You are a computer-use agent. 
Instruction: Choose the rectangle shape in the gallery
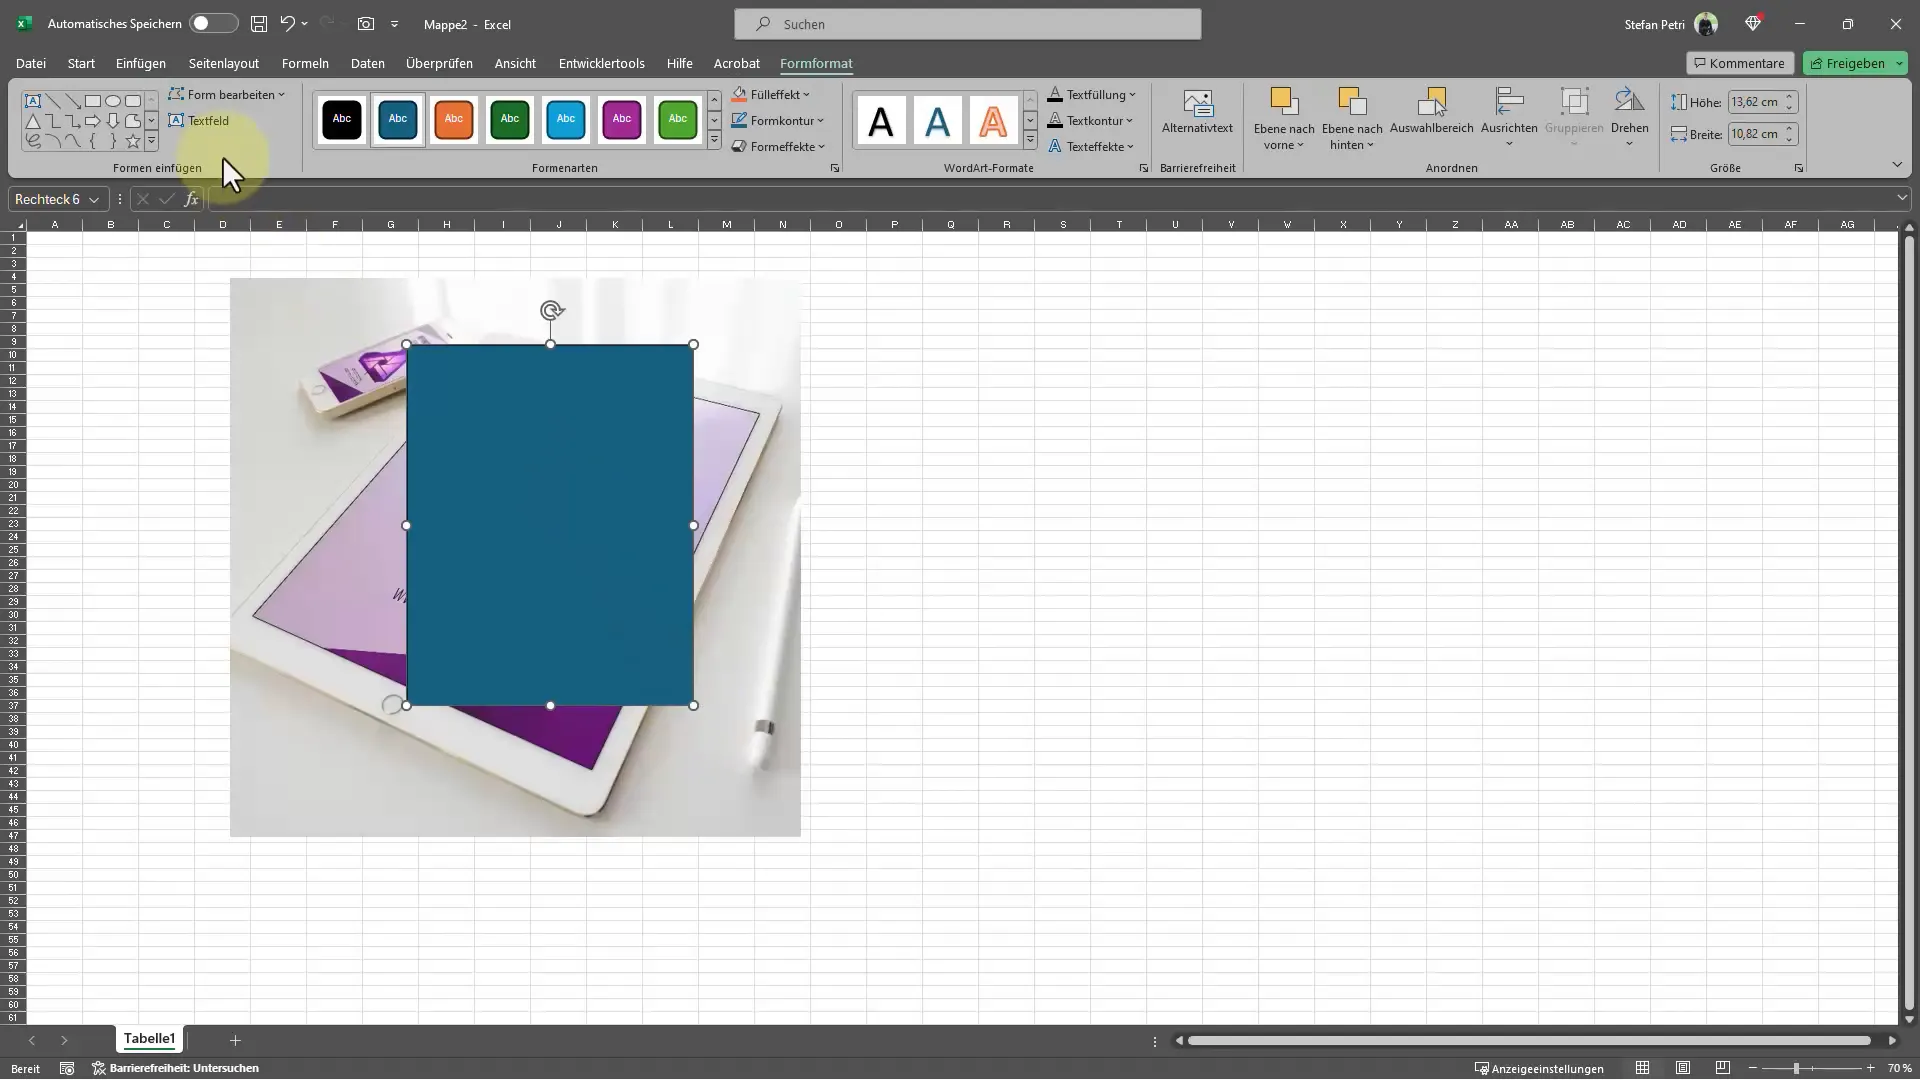[93, 101]
